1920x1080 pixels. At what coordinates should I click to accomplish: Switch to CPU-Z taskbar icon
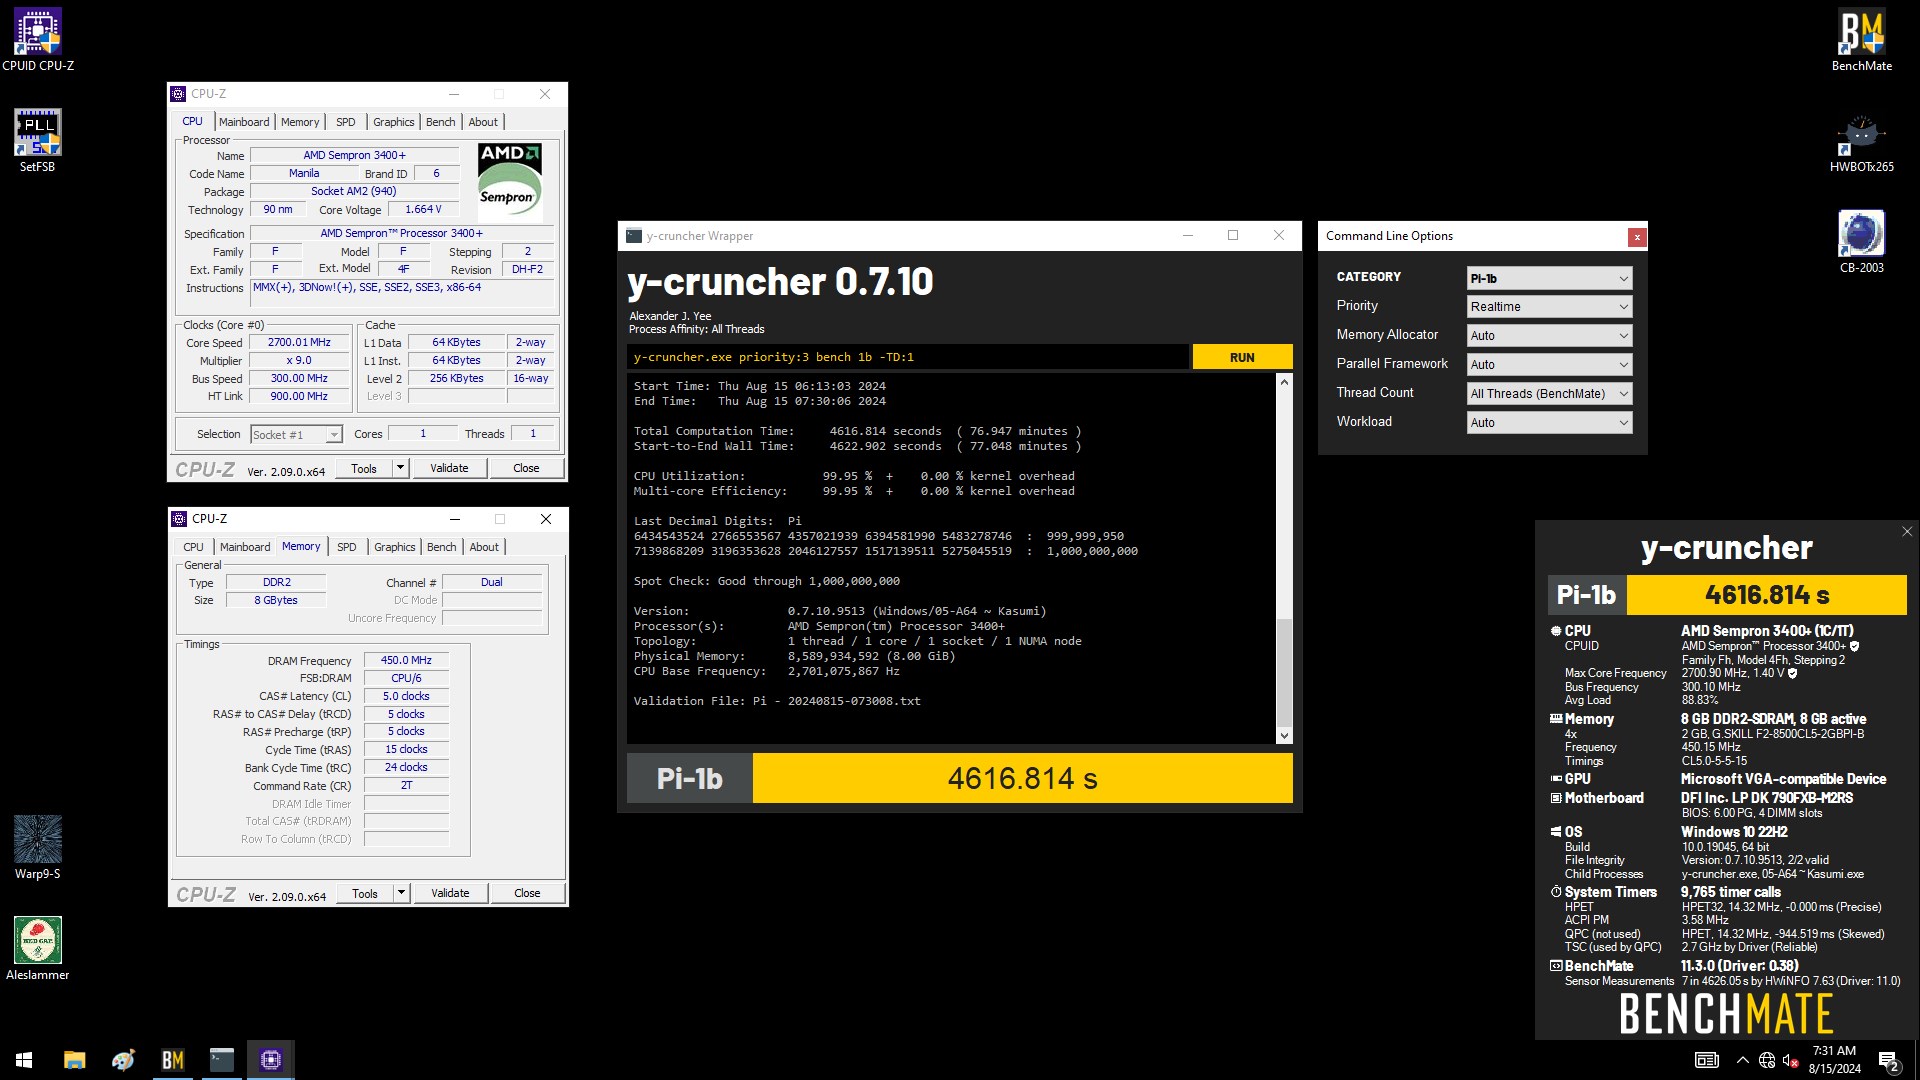point(270,1060)
